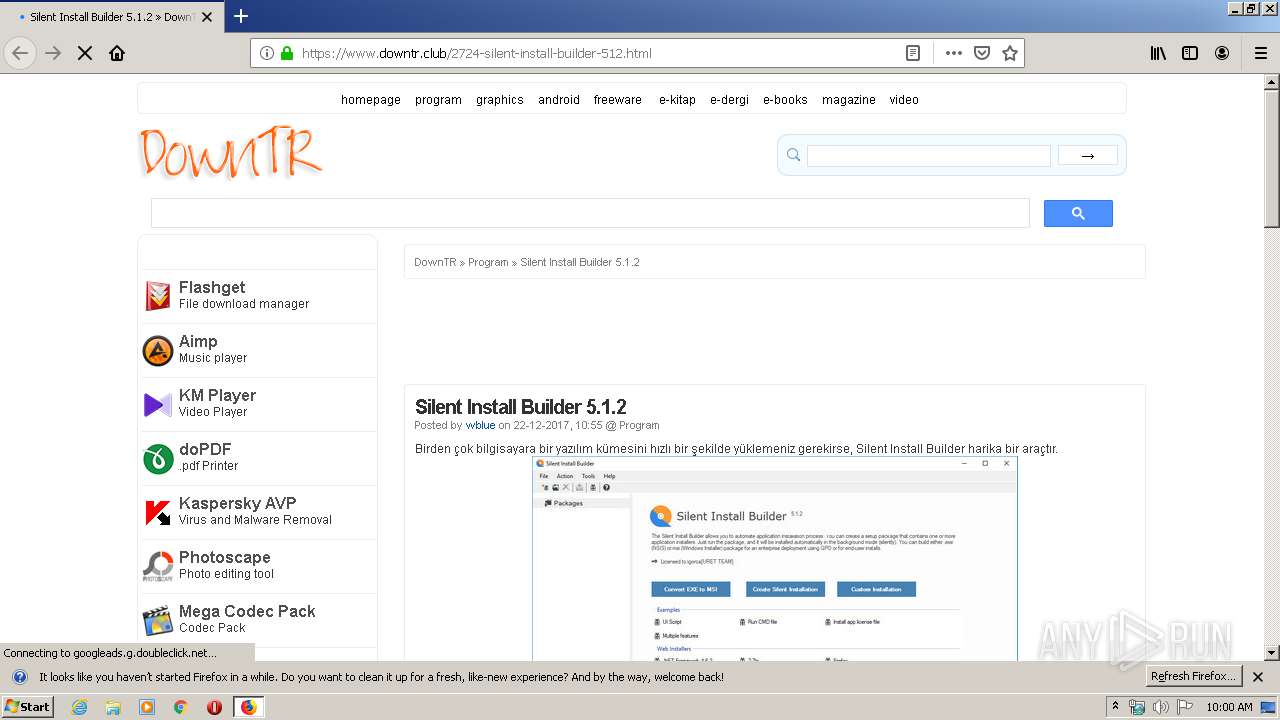Open the Aimp music player icon
Screen dimensions: 1280x720
click(158, 350)
